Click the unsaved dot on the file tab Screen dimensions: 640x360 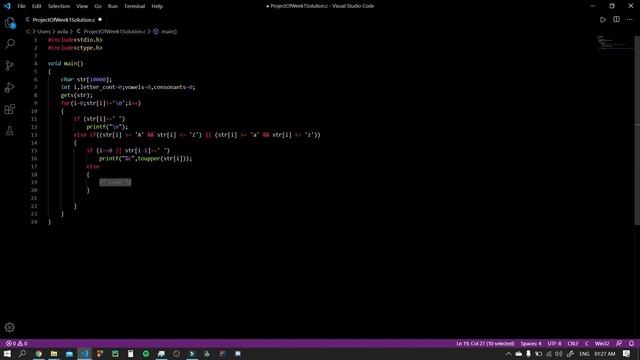click(100, 20)
